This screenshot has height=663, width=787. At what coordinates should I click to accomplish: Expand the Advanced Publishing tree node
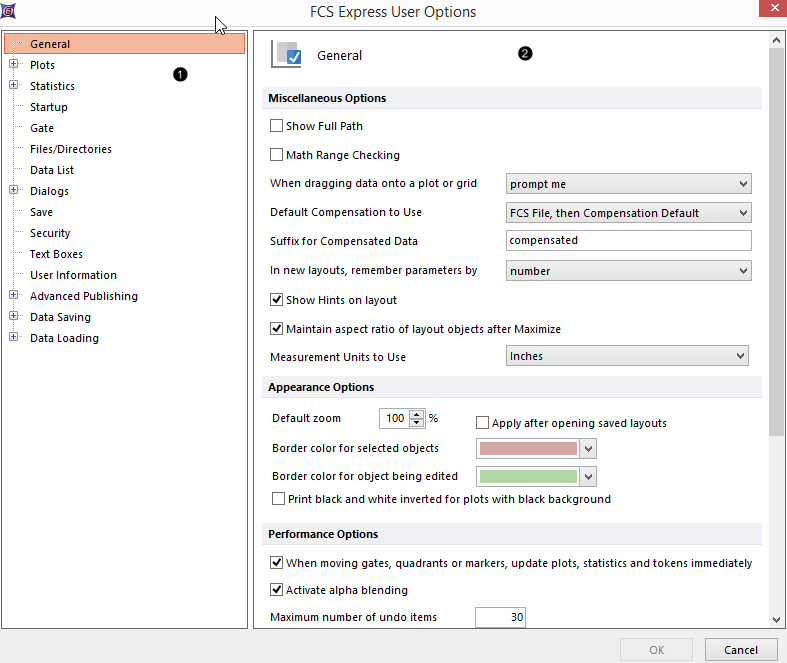point(14,296)
